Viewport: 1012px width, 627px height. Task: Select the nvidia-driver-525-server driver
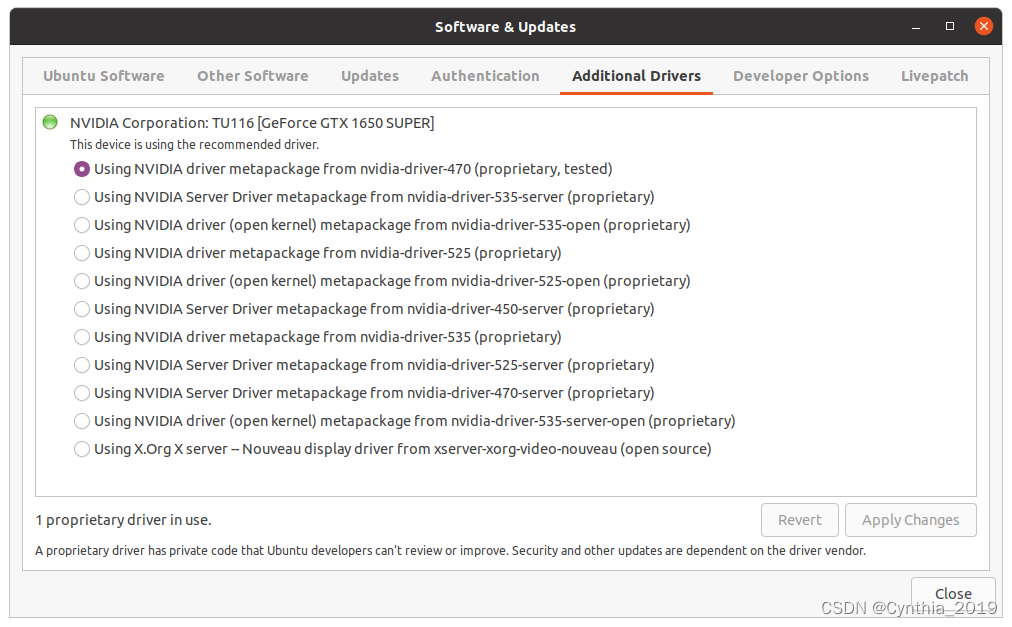(x=81, y=365)
